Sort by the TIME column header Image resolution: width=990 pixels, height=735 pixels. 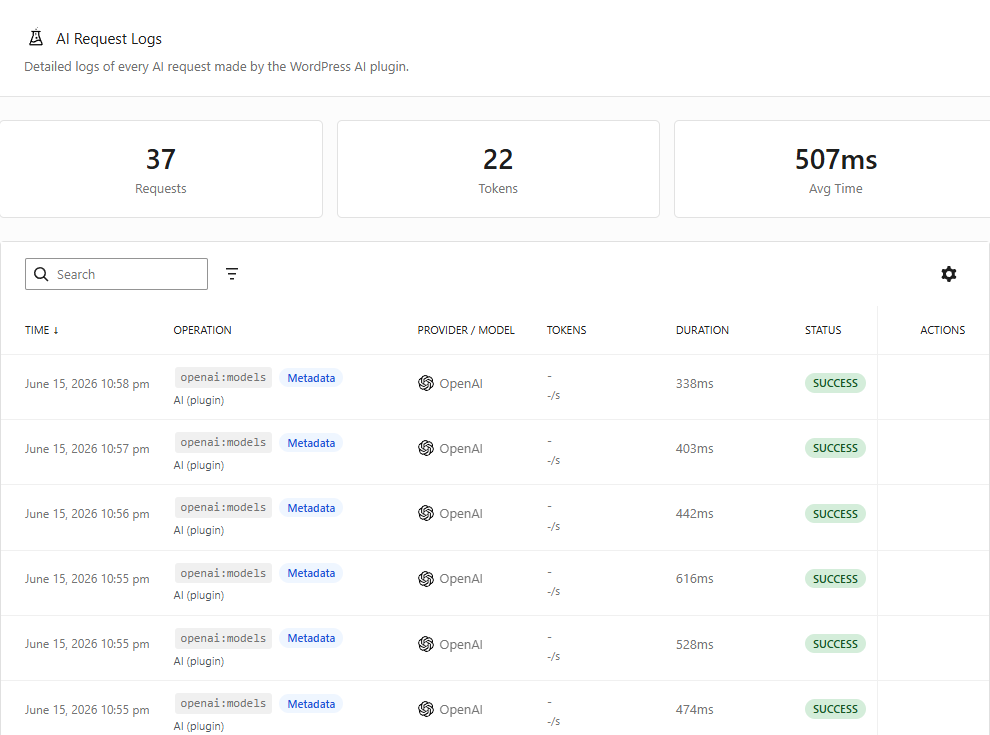pos(42,330)
